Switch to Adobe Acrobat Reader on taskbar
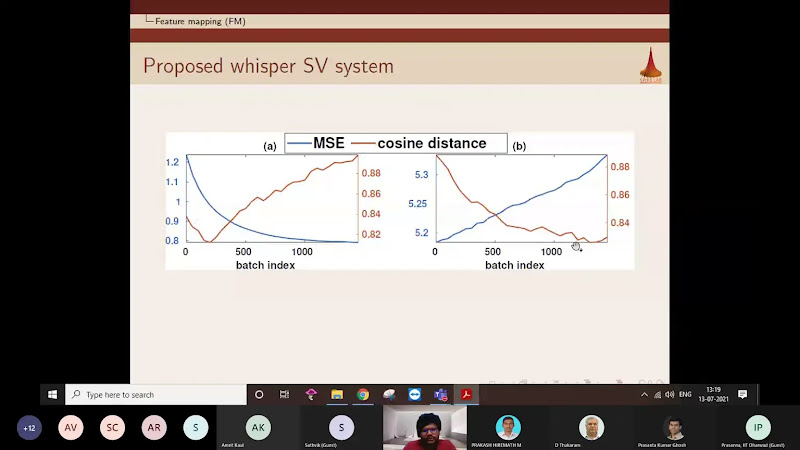Image resolution: width=800 pixels, height=450 pixels. click(x=466, y=394)
